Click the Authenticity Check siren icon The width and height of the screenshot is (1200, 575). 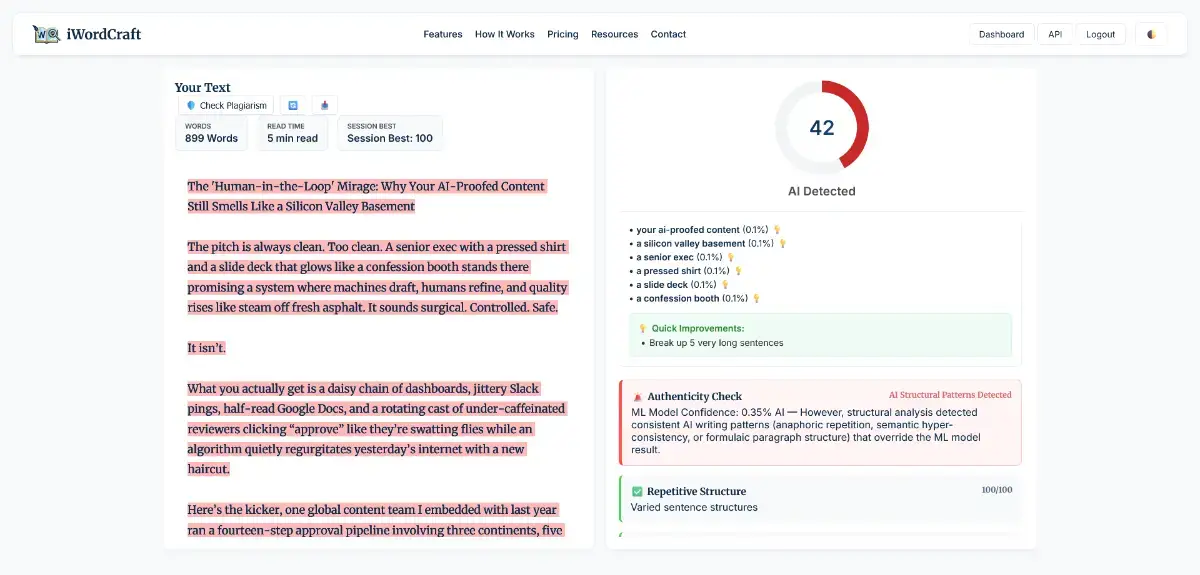(637, 397)
